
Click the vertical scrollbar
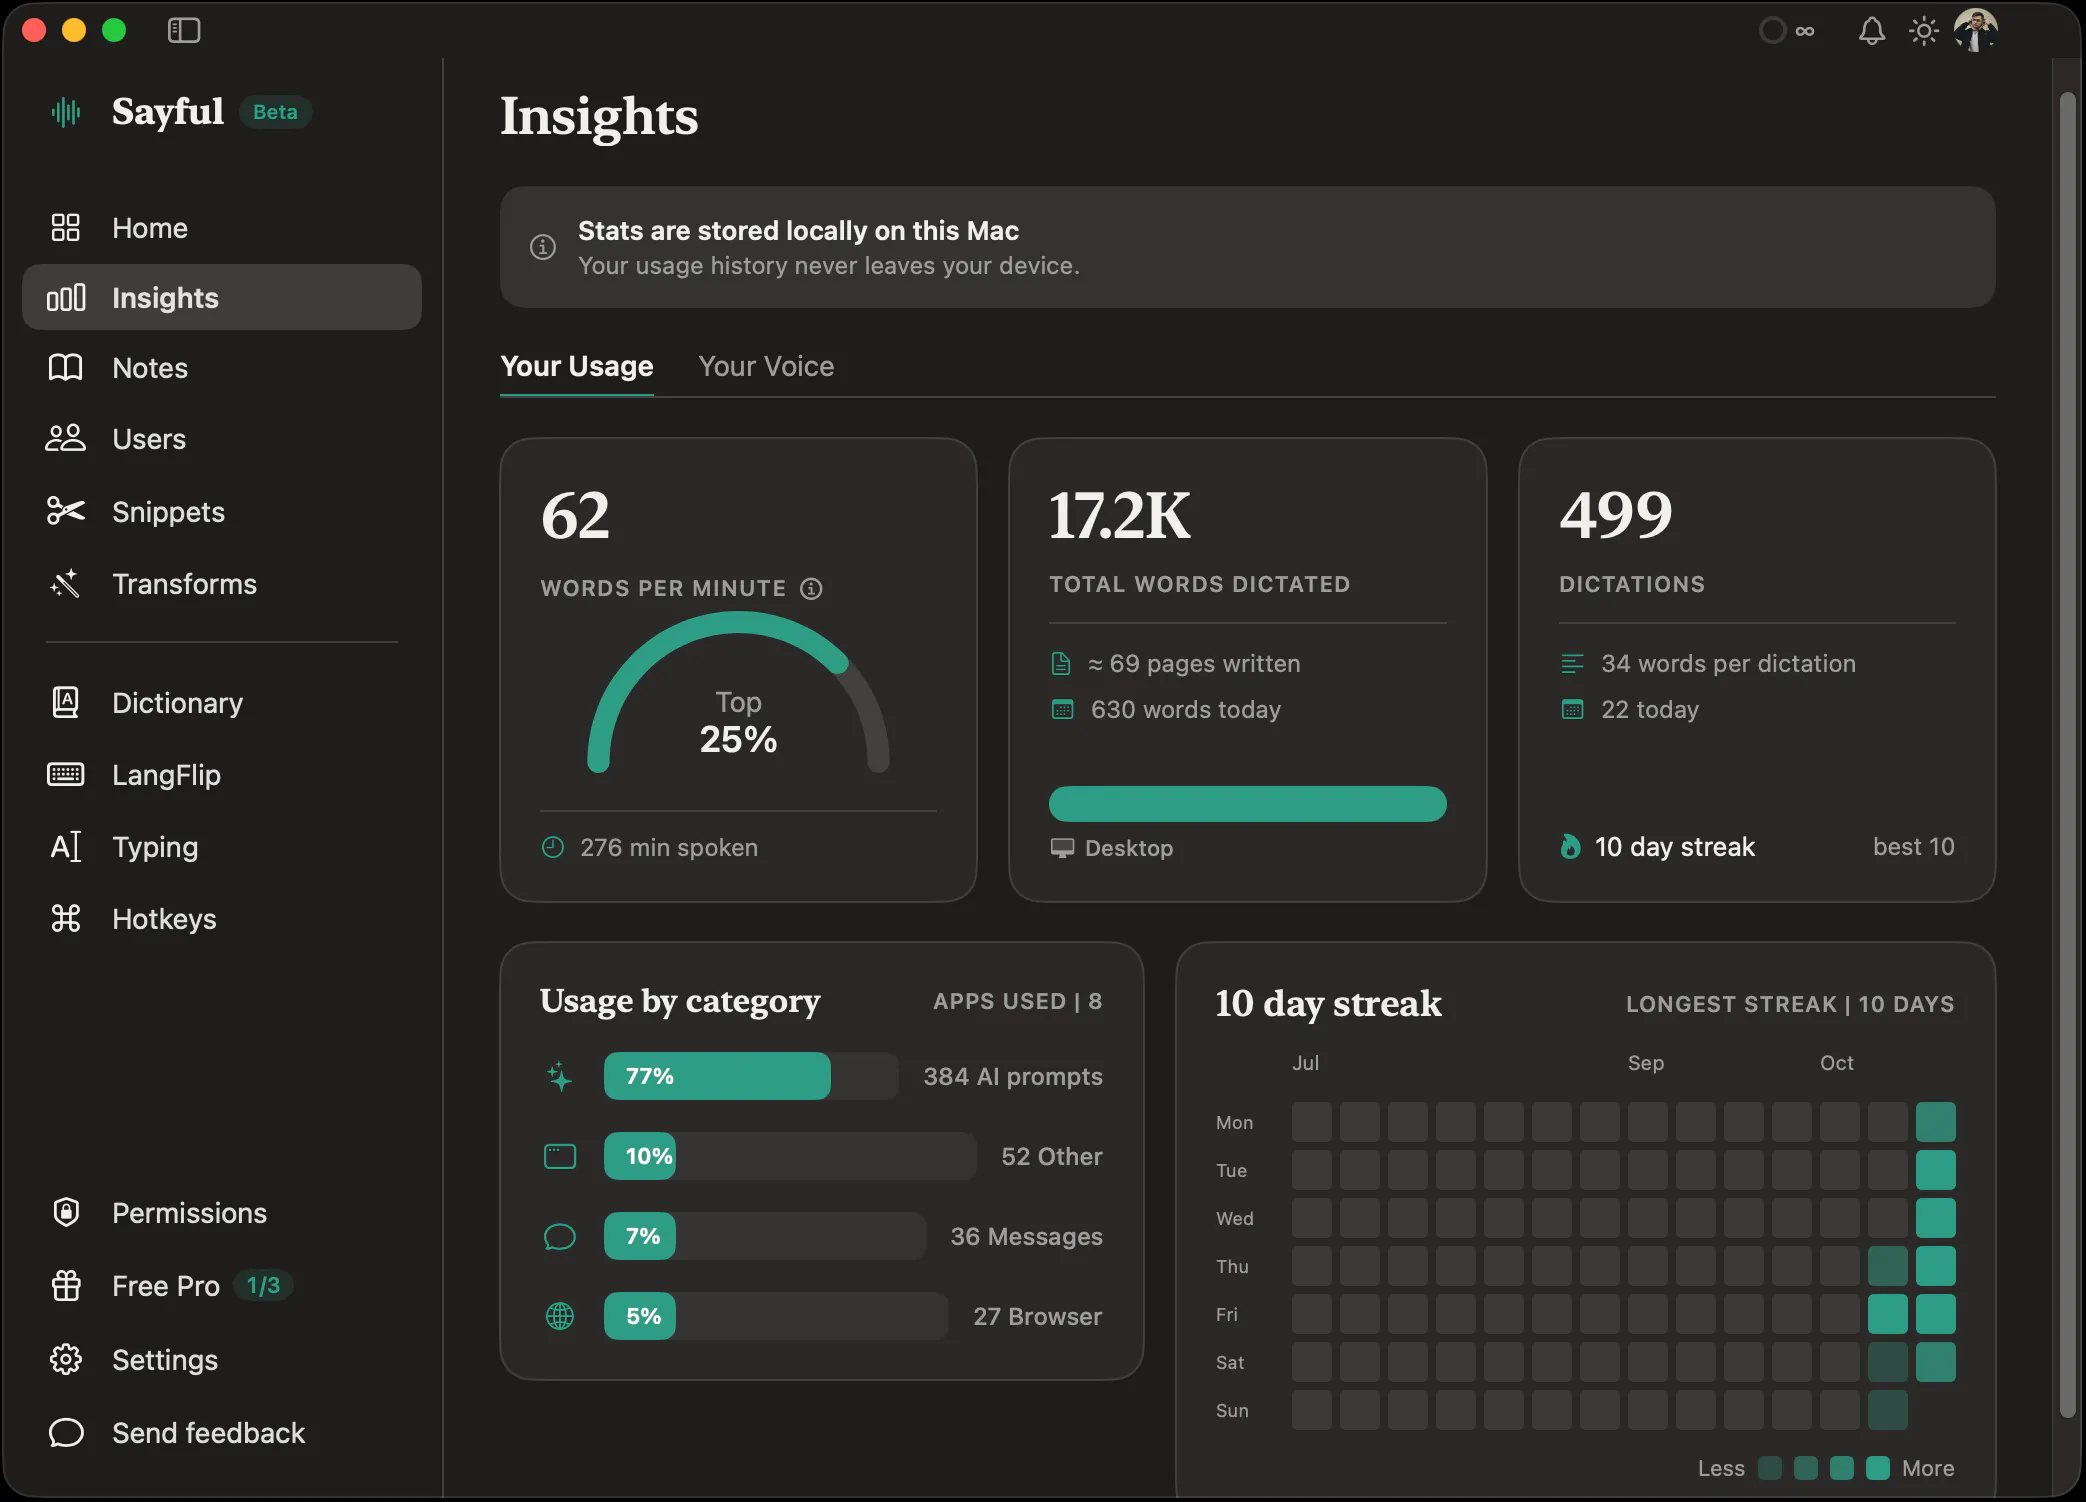(x=2068, y=754)
